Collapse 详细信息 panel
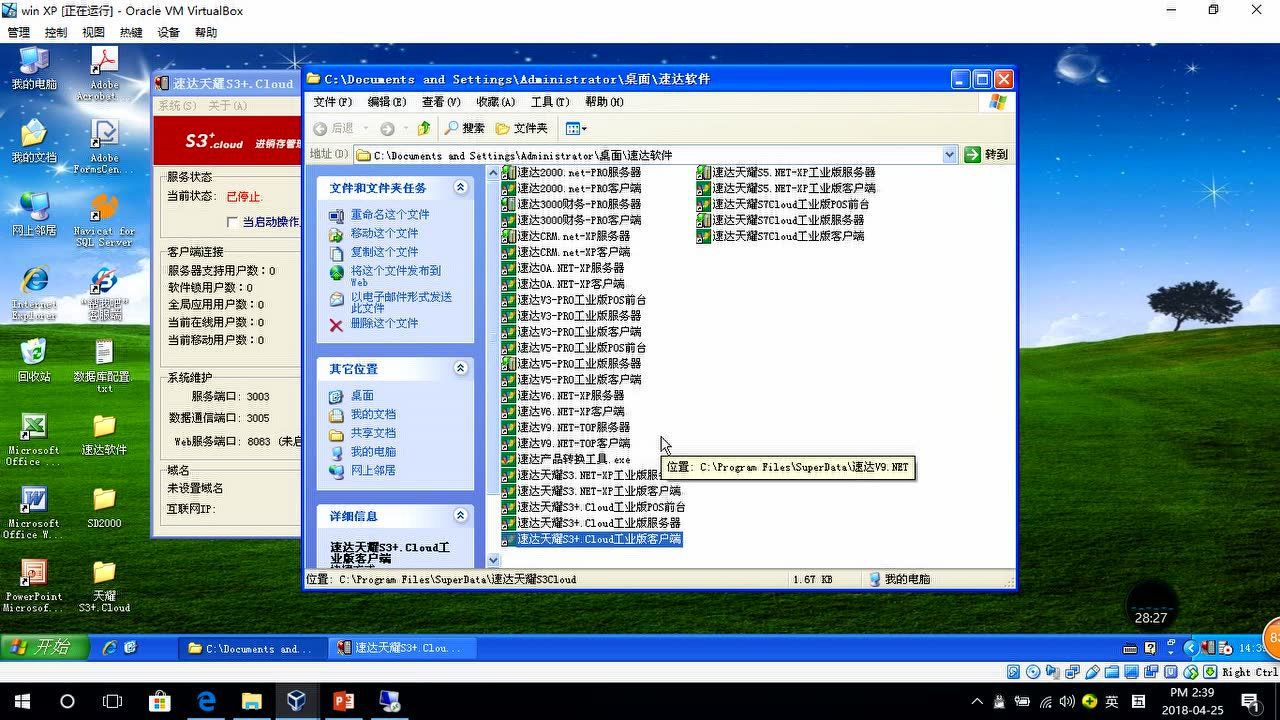 coord(460,515)
